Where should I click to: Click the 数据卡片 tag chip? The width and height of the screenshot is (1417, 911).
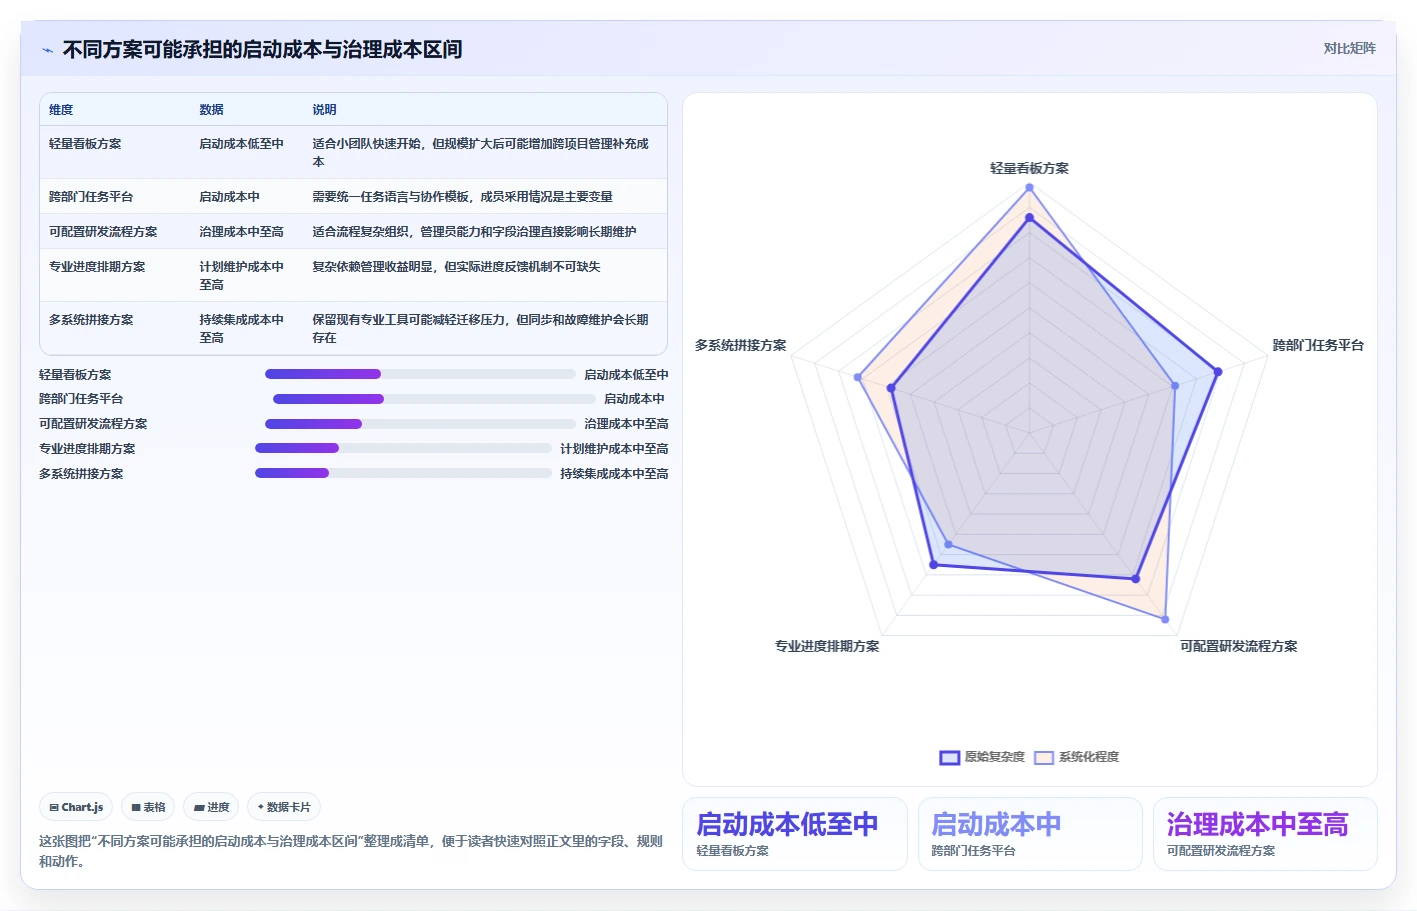coord(284,807)
